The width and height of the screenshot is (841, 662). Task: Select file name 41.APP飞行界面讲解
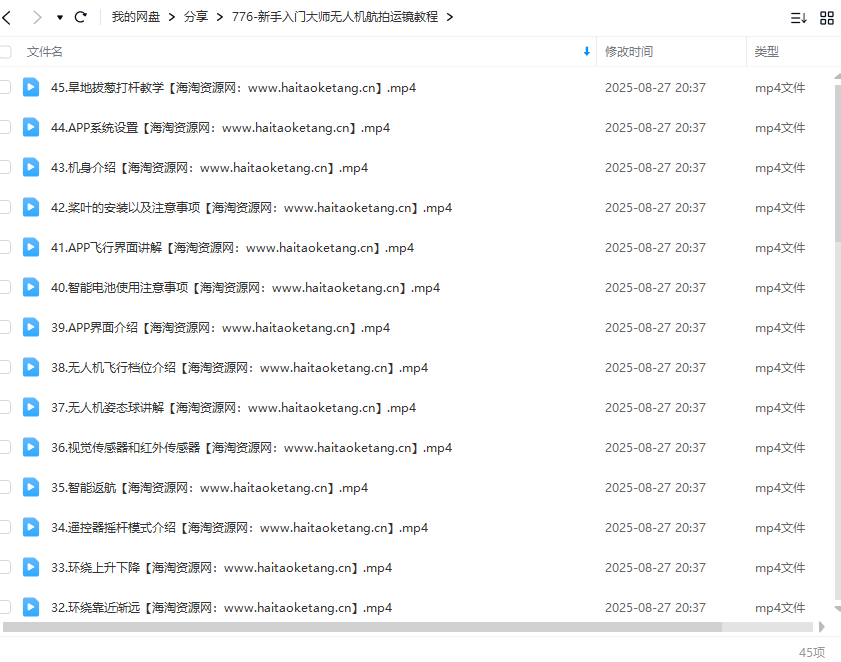tap(232, 247)
